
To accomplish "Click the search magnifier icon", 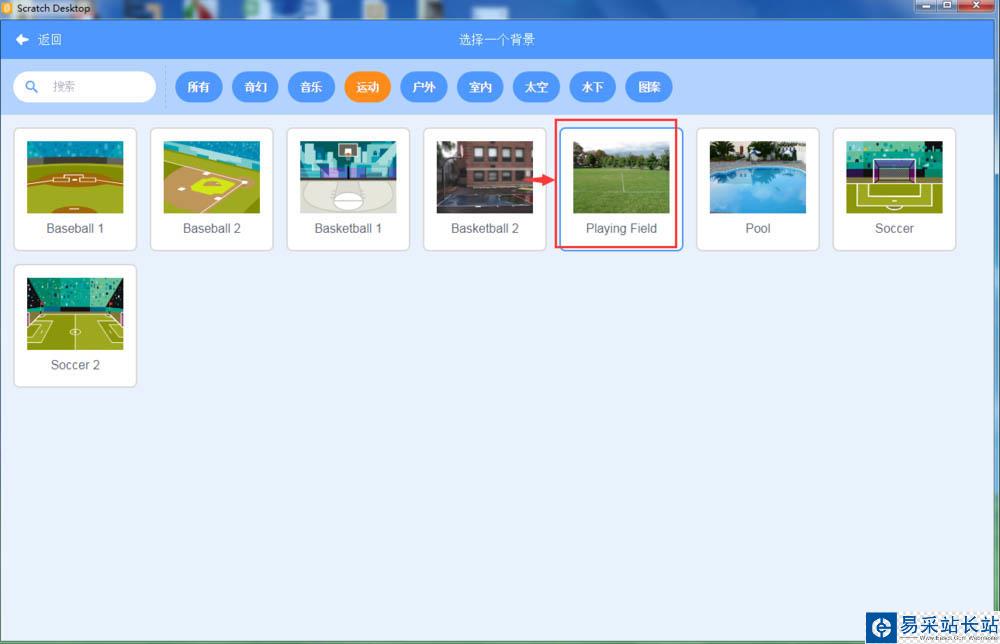I will pos(32,87).
